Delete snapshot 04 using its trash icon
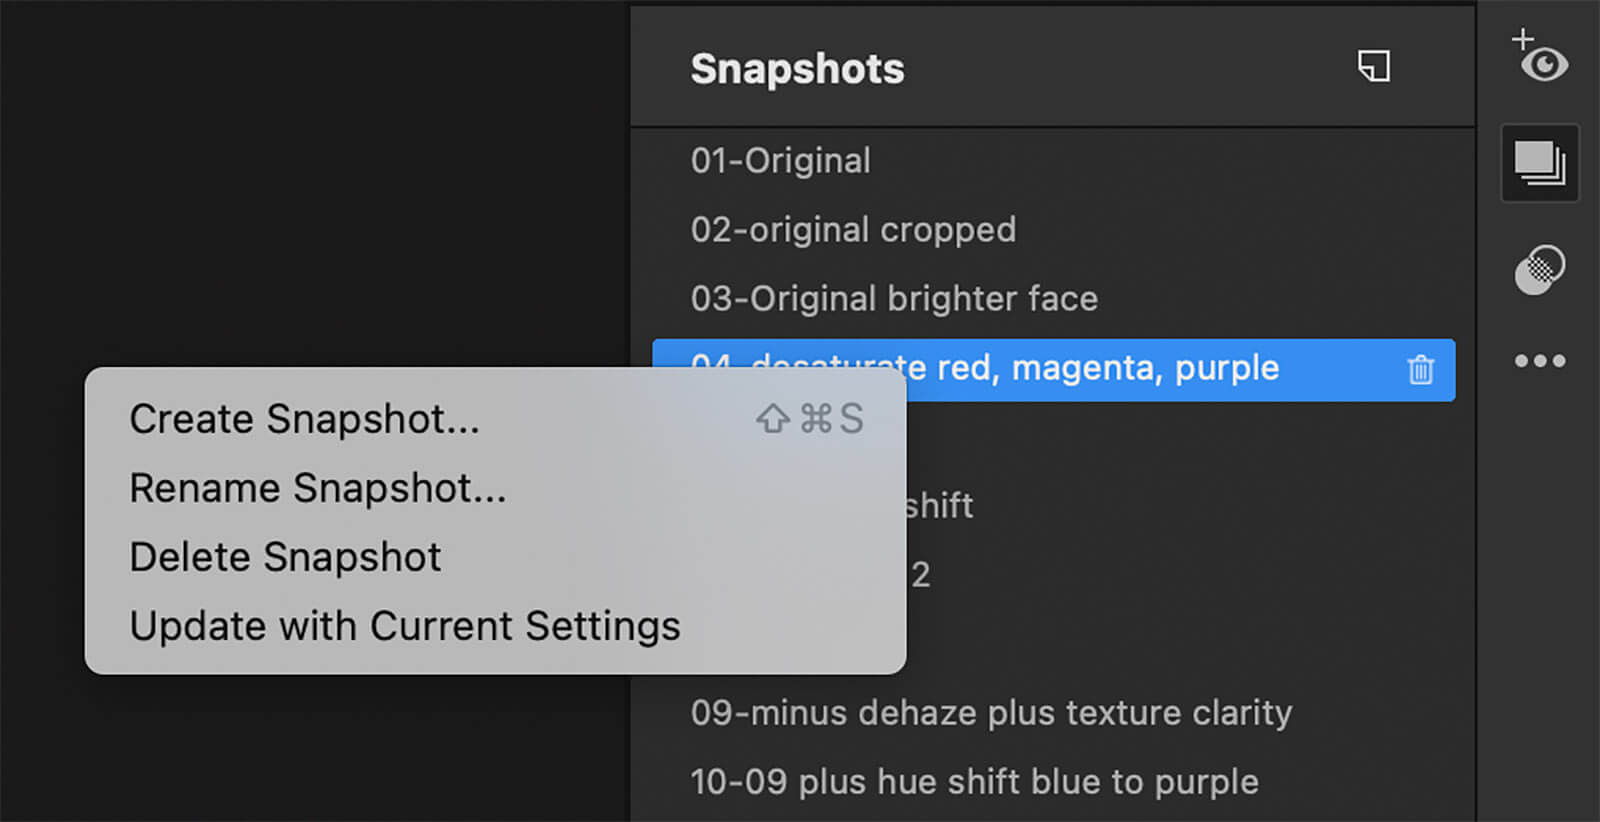The width and height of the screenshot is (1600, 822). tap(1420, 370)
